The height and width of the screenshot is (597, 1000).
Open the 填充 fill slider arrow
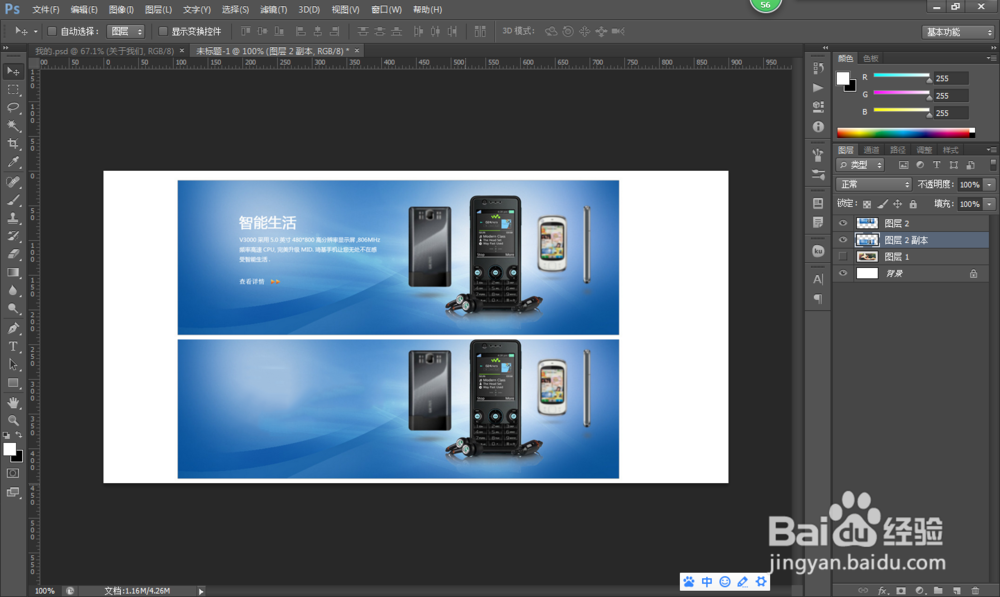coord(989,204)
